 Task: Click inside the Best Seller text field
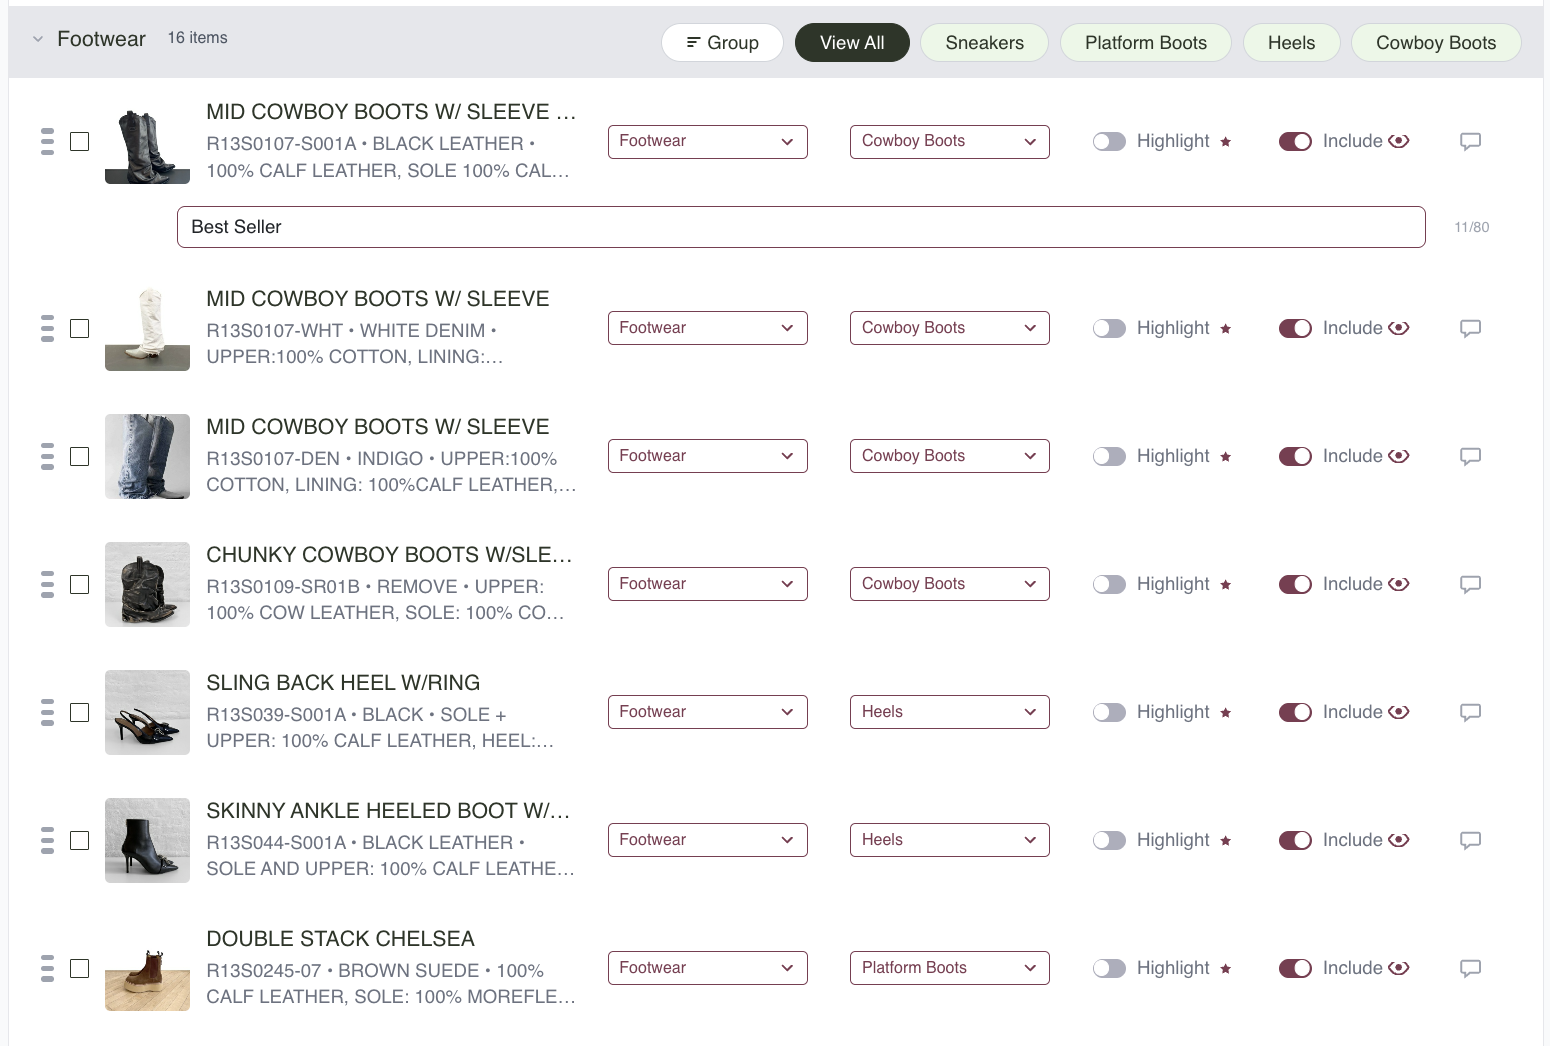point(800,227)
